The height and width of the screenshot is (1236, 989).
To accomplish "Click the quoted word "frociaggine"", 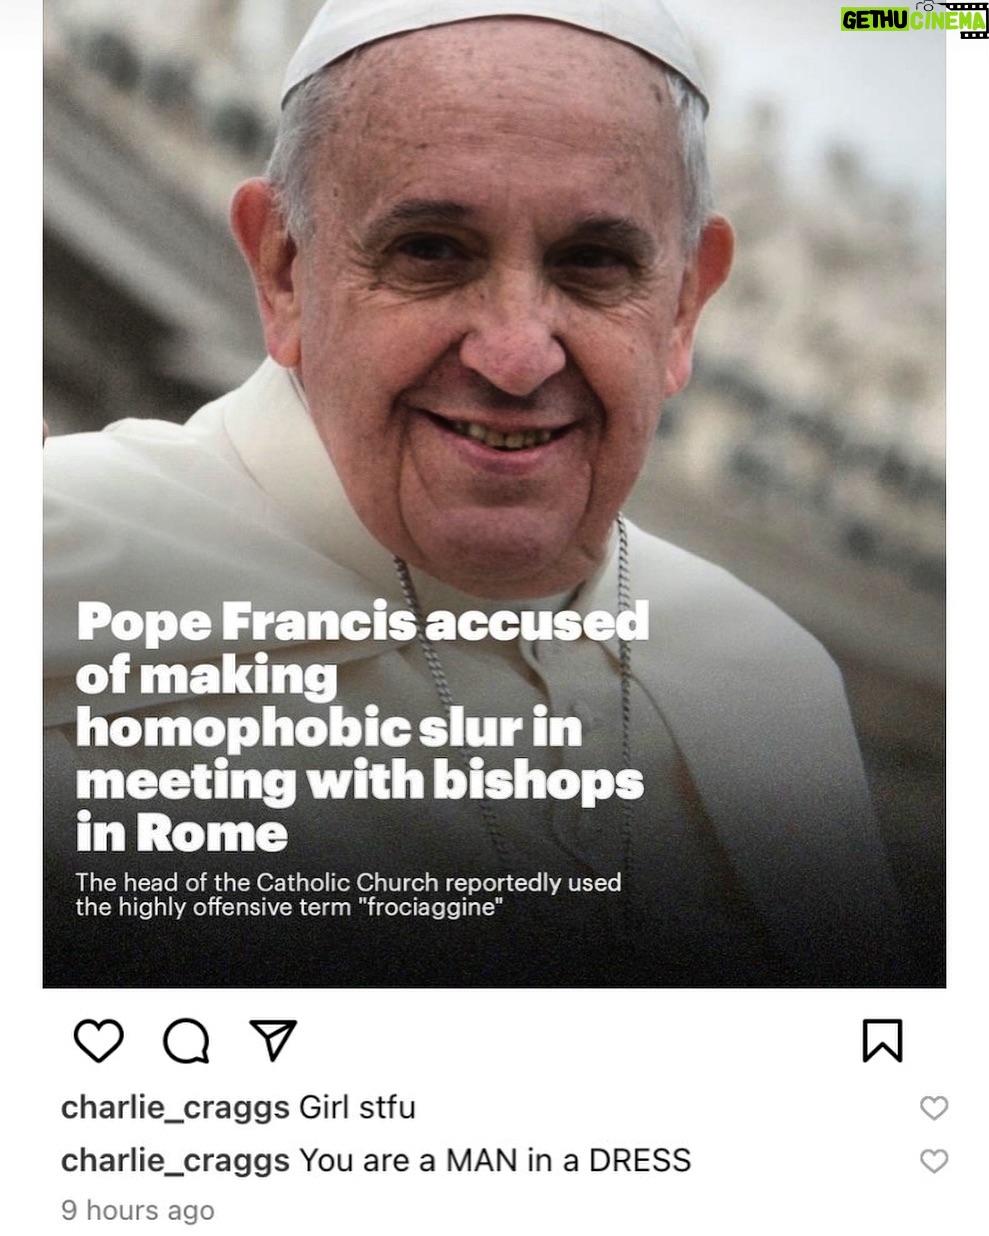I will coord(434,908).
